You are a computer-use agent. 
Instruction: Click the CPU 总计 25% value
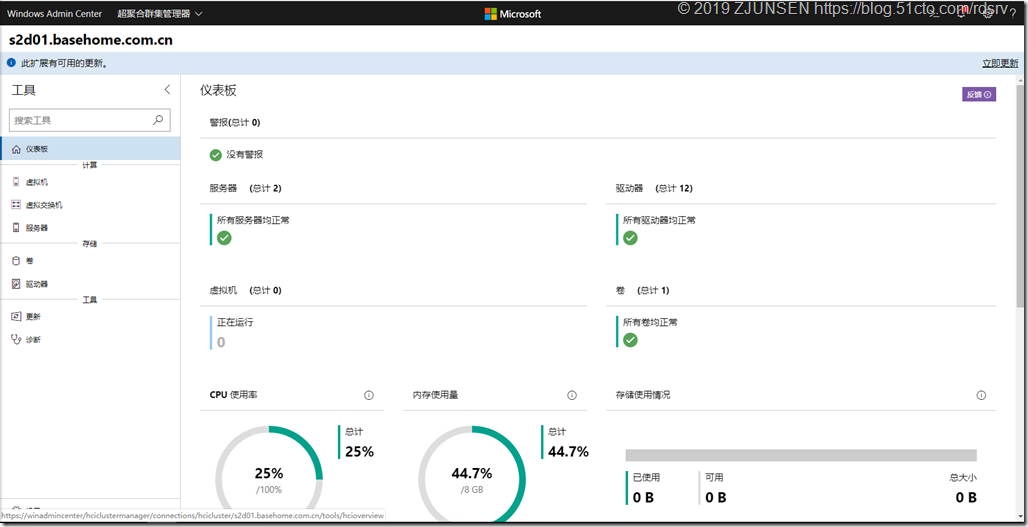click(359, 452)
